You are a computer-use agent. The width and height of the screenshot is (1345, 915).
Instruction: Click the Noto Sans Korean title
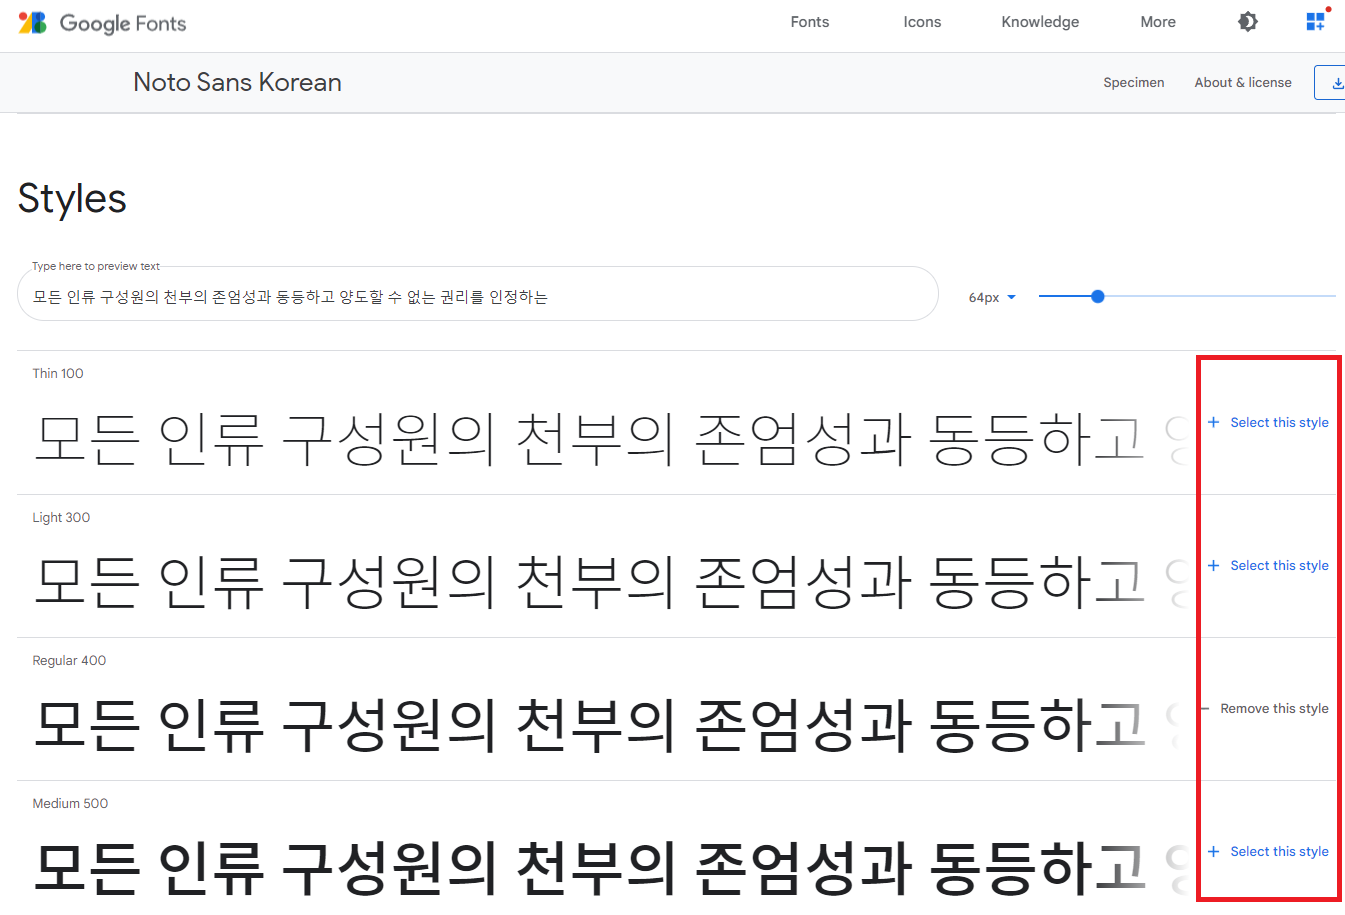[238, 82]
